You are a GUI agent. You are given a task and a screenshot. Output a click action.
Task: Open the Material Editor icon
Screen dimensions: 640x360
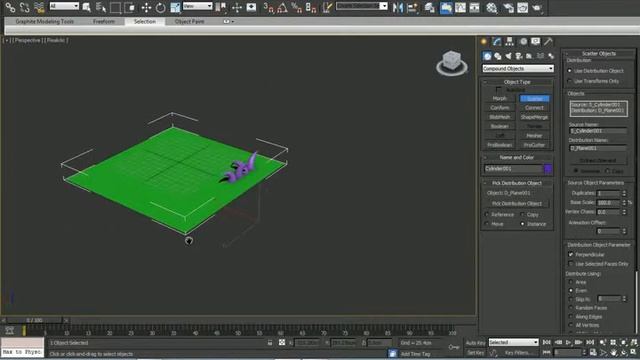coord(492,7)
